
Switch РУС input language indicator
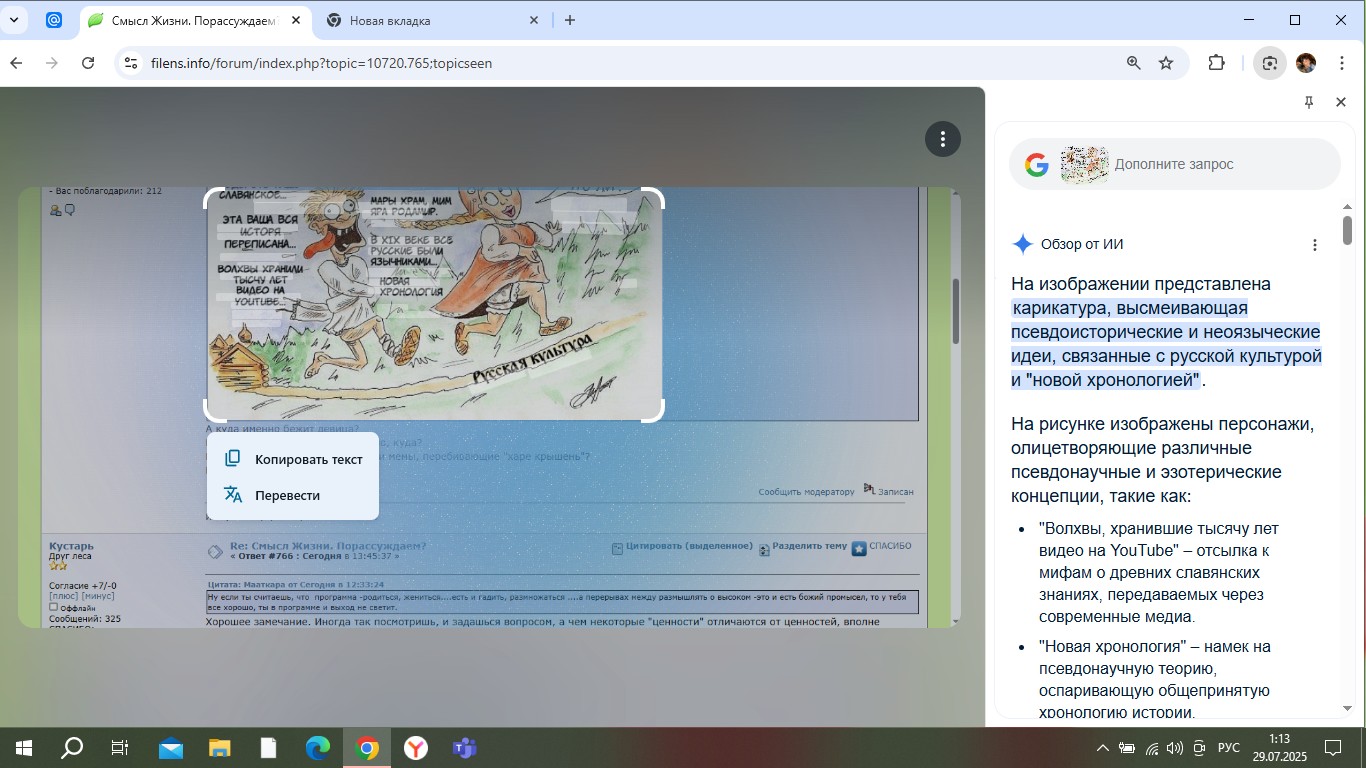click(1229, 748)
